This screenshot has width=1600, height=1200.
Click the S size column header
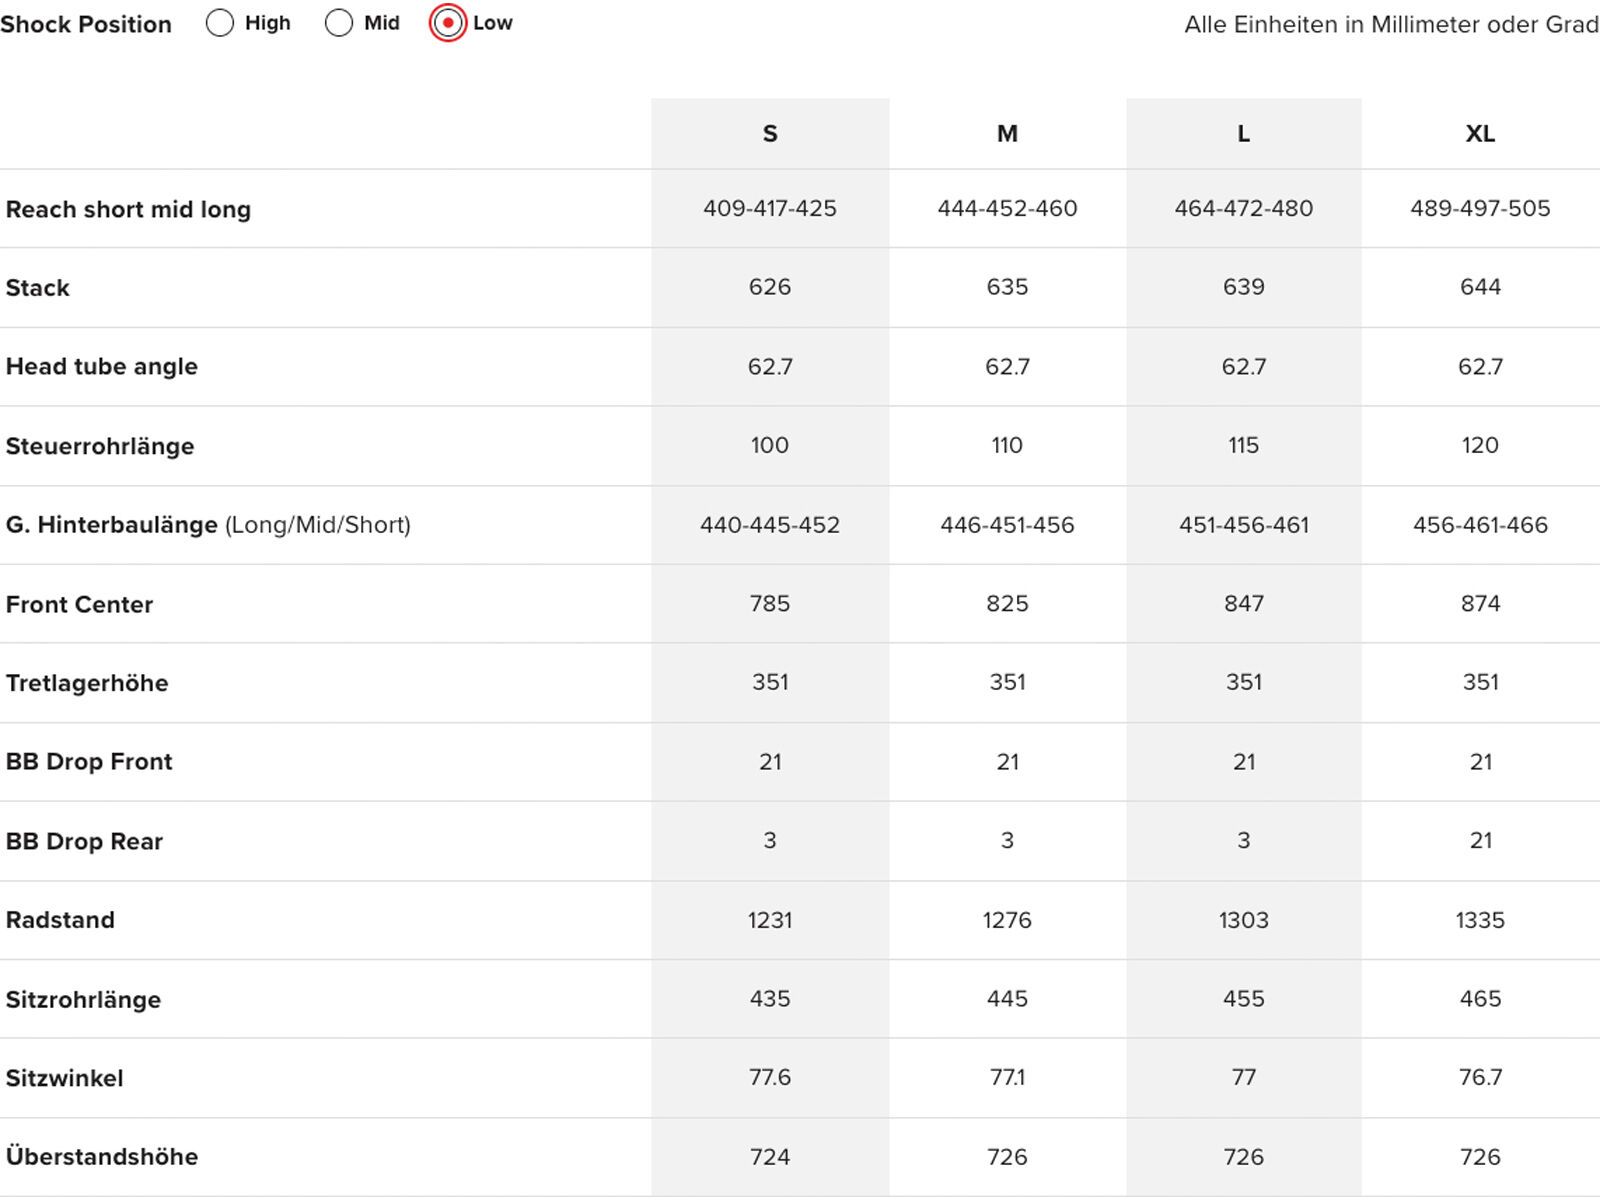770,134
